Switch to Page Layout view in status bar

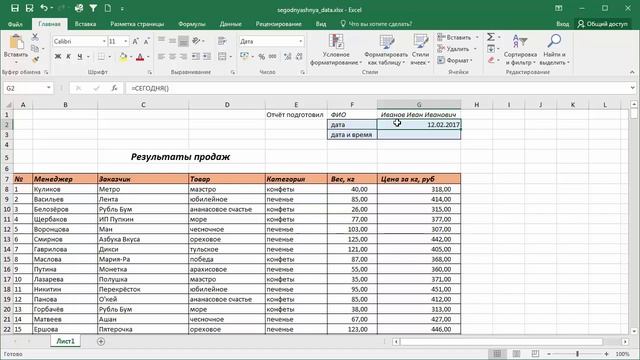point(516,354)
